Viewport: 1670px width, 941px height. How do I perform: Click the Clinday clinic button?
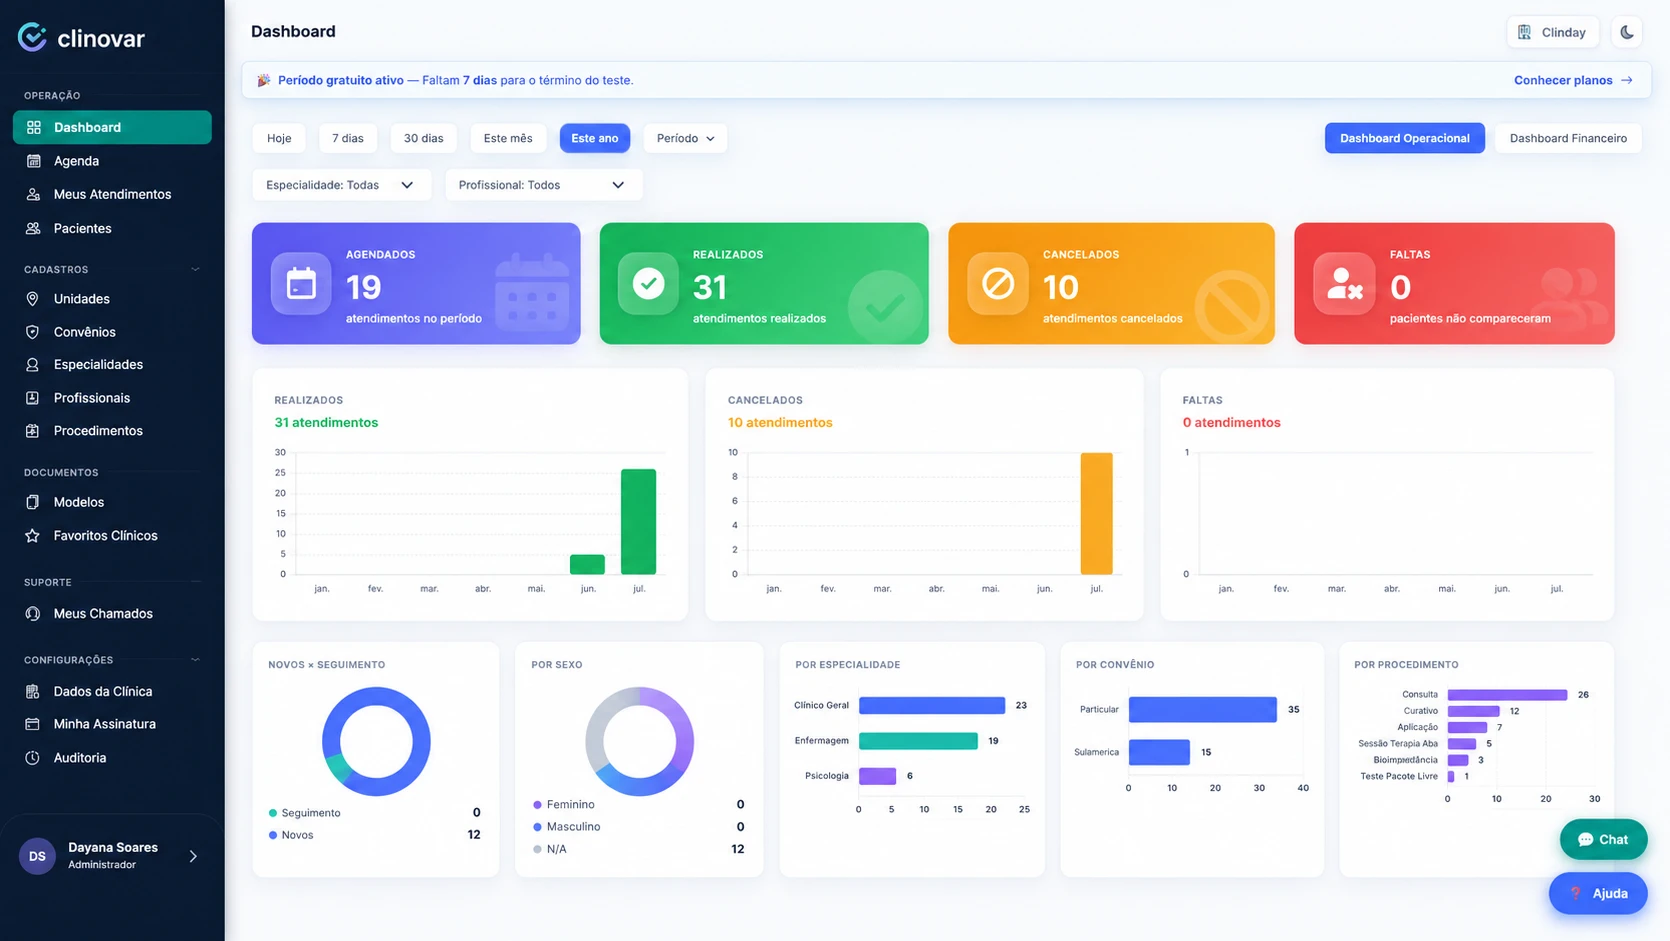pyautogui.click(x=1552, y=32)
